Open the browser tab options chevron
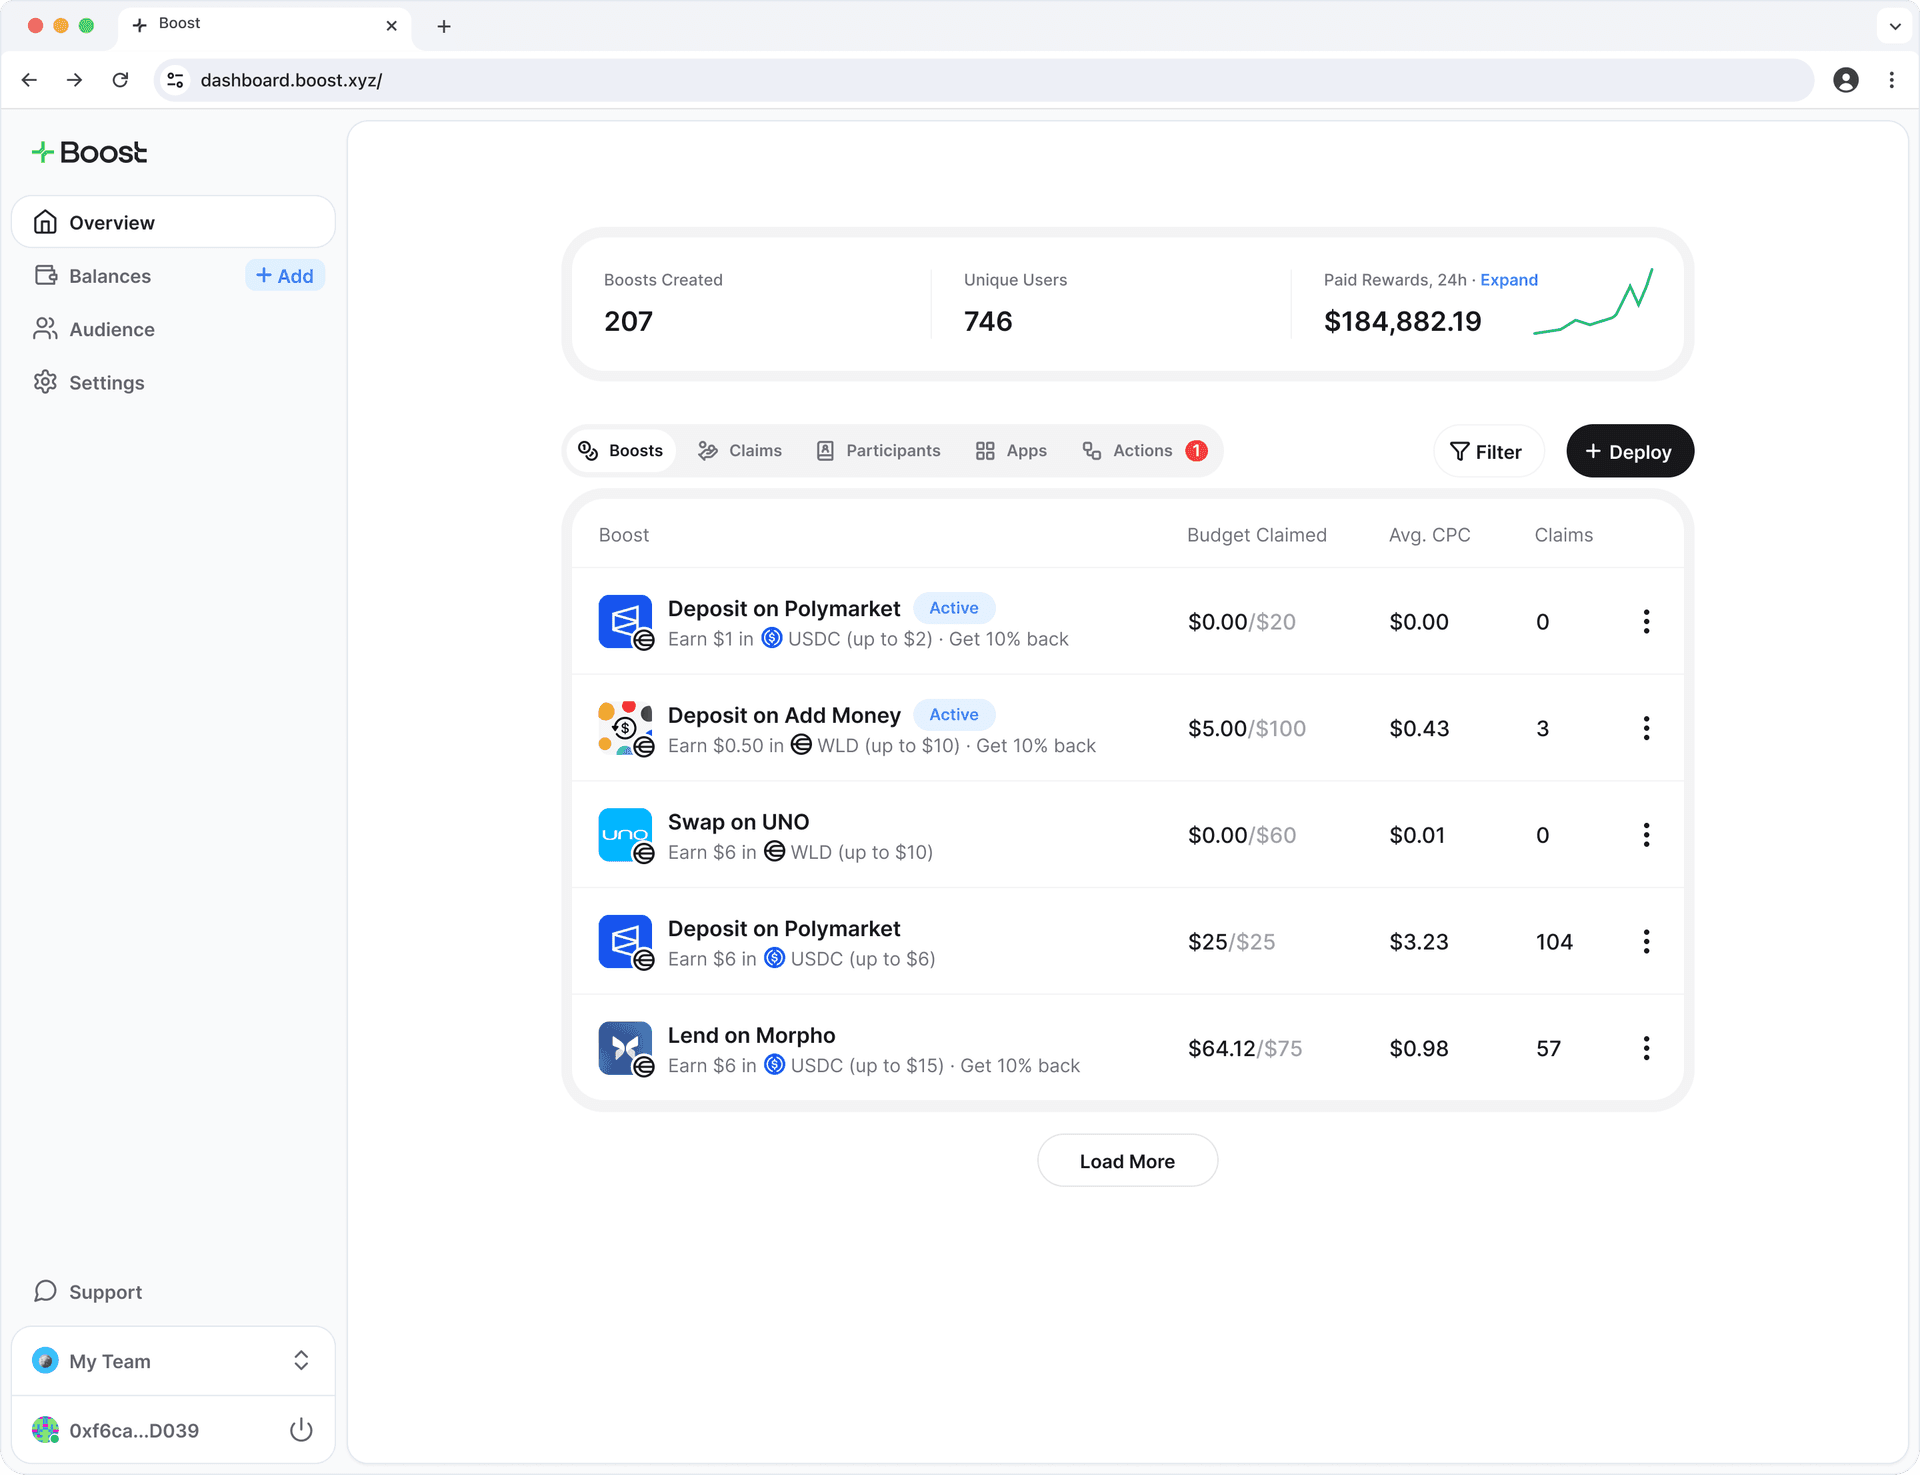 pyautogui.click(x=1893, y=26)
